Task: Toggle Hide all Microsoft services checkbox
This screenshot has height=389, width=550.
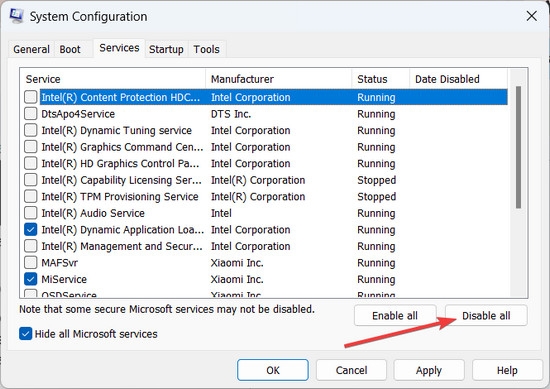Action: click(26, 334)
